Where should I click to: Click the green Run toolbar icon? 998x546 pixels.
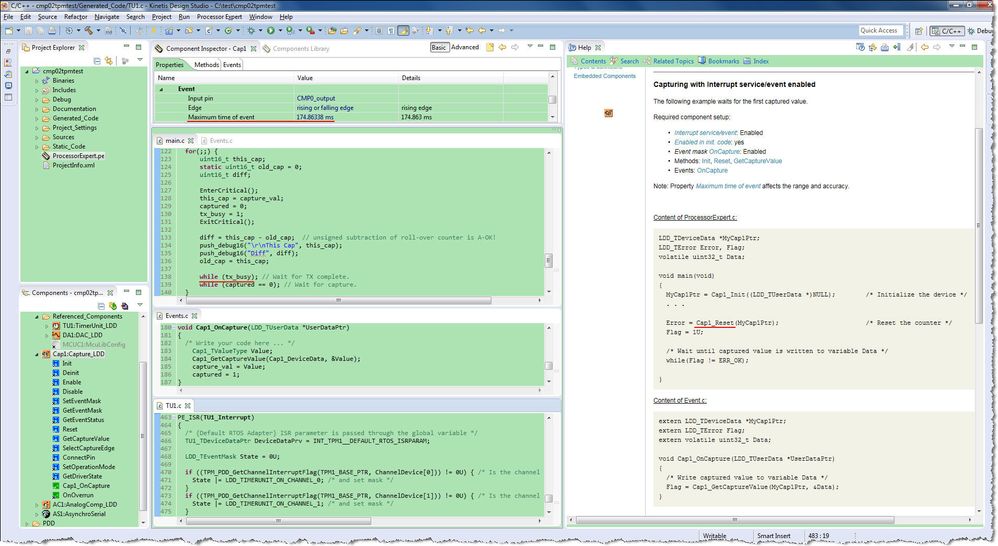coord(271,30)
